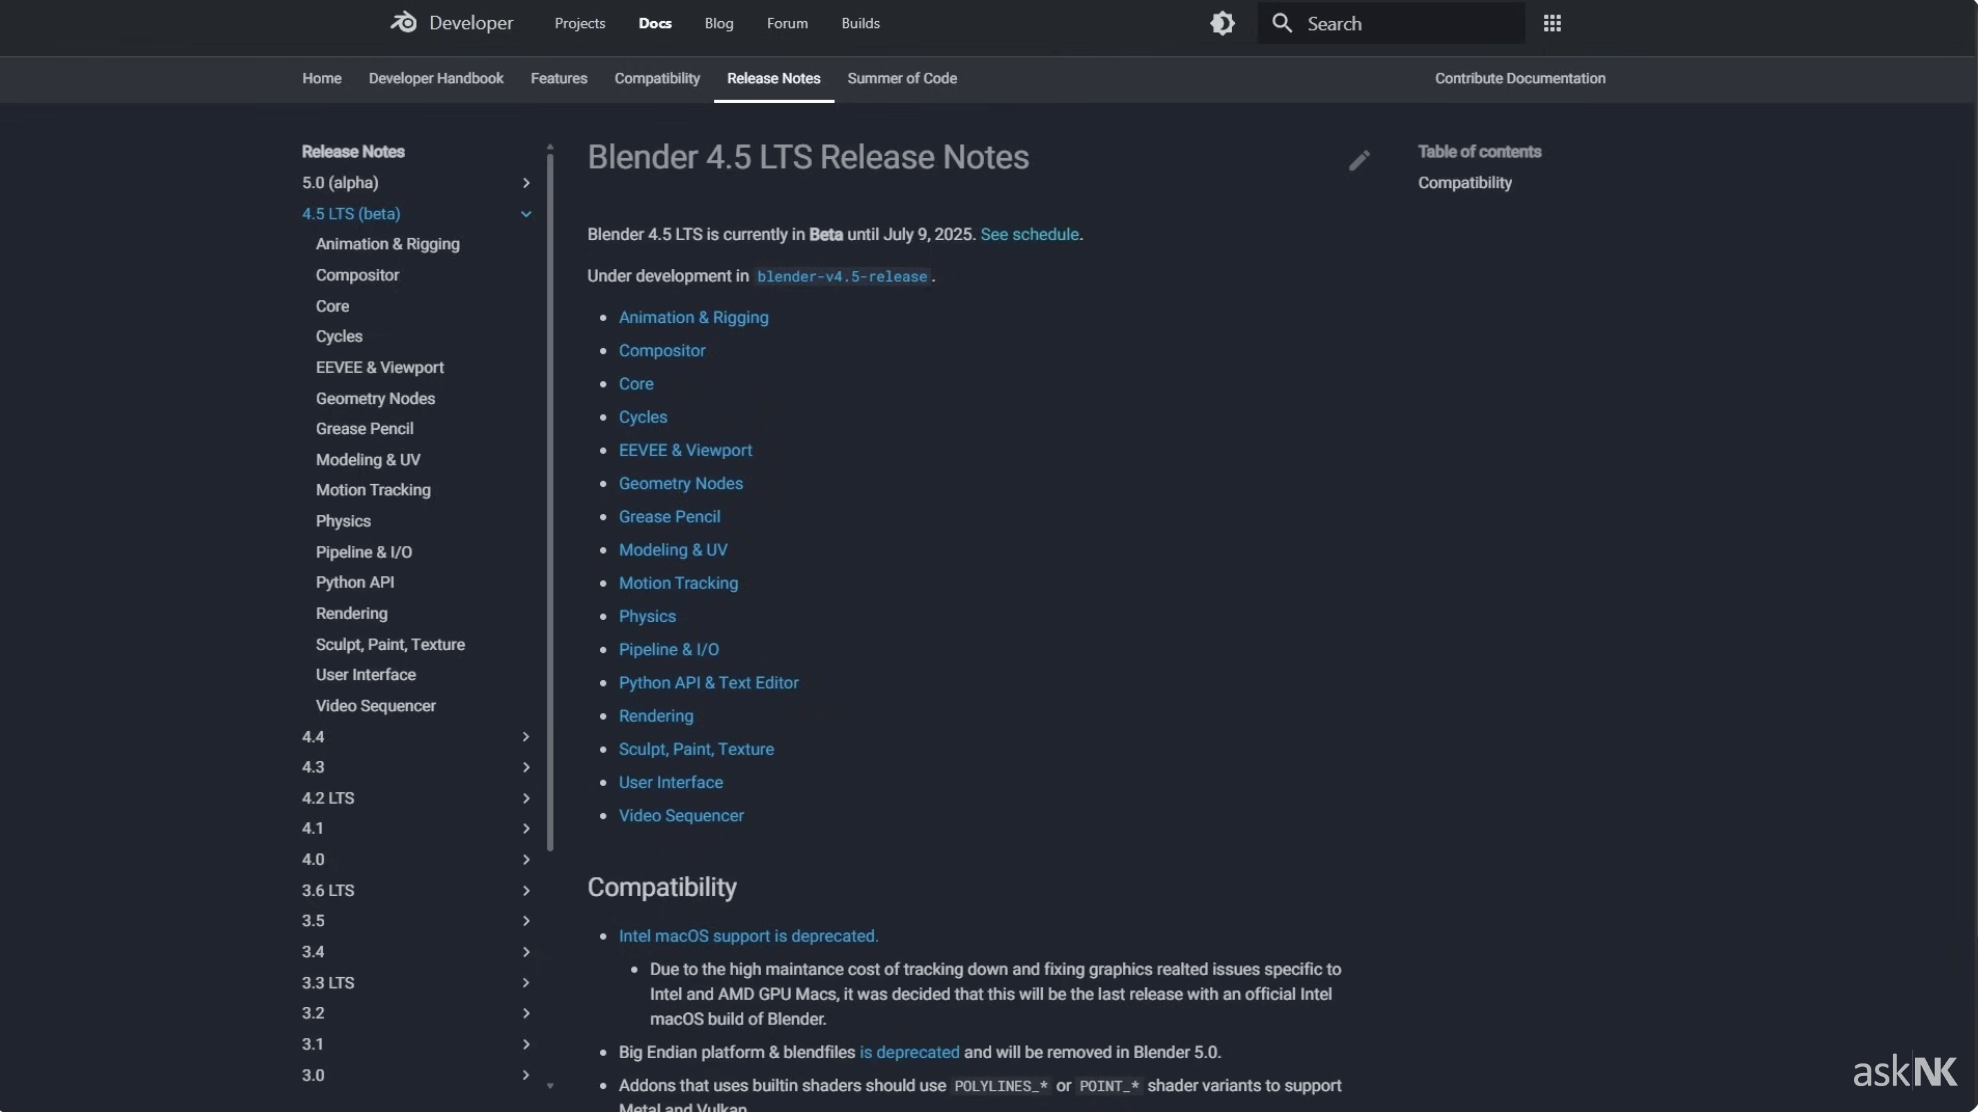Click Python API & Text Editor link
The image size is (1978, 1112).
pos(708,683)
